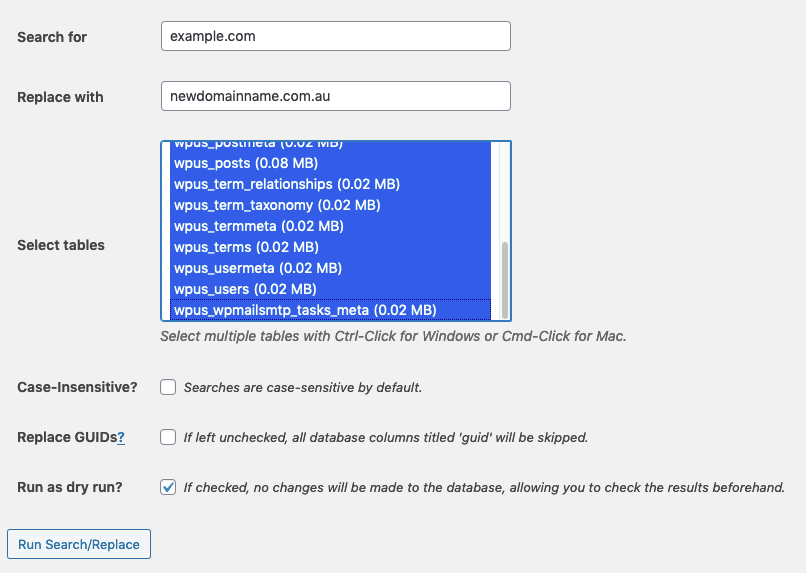Click the 'Search for' field label
This screenshot has height=573, width=806.
click(52, 37)
